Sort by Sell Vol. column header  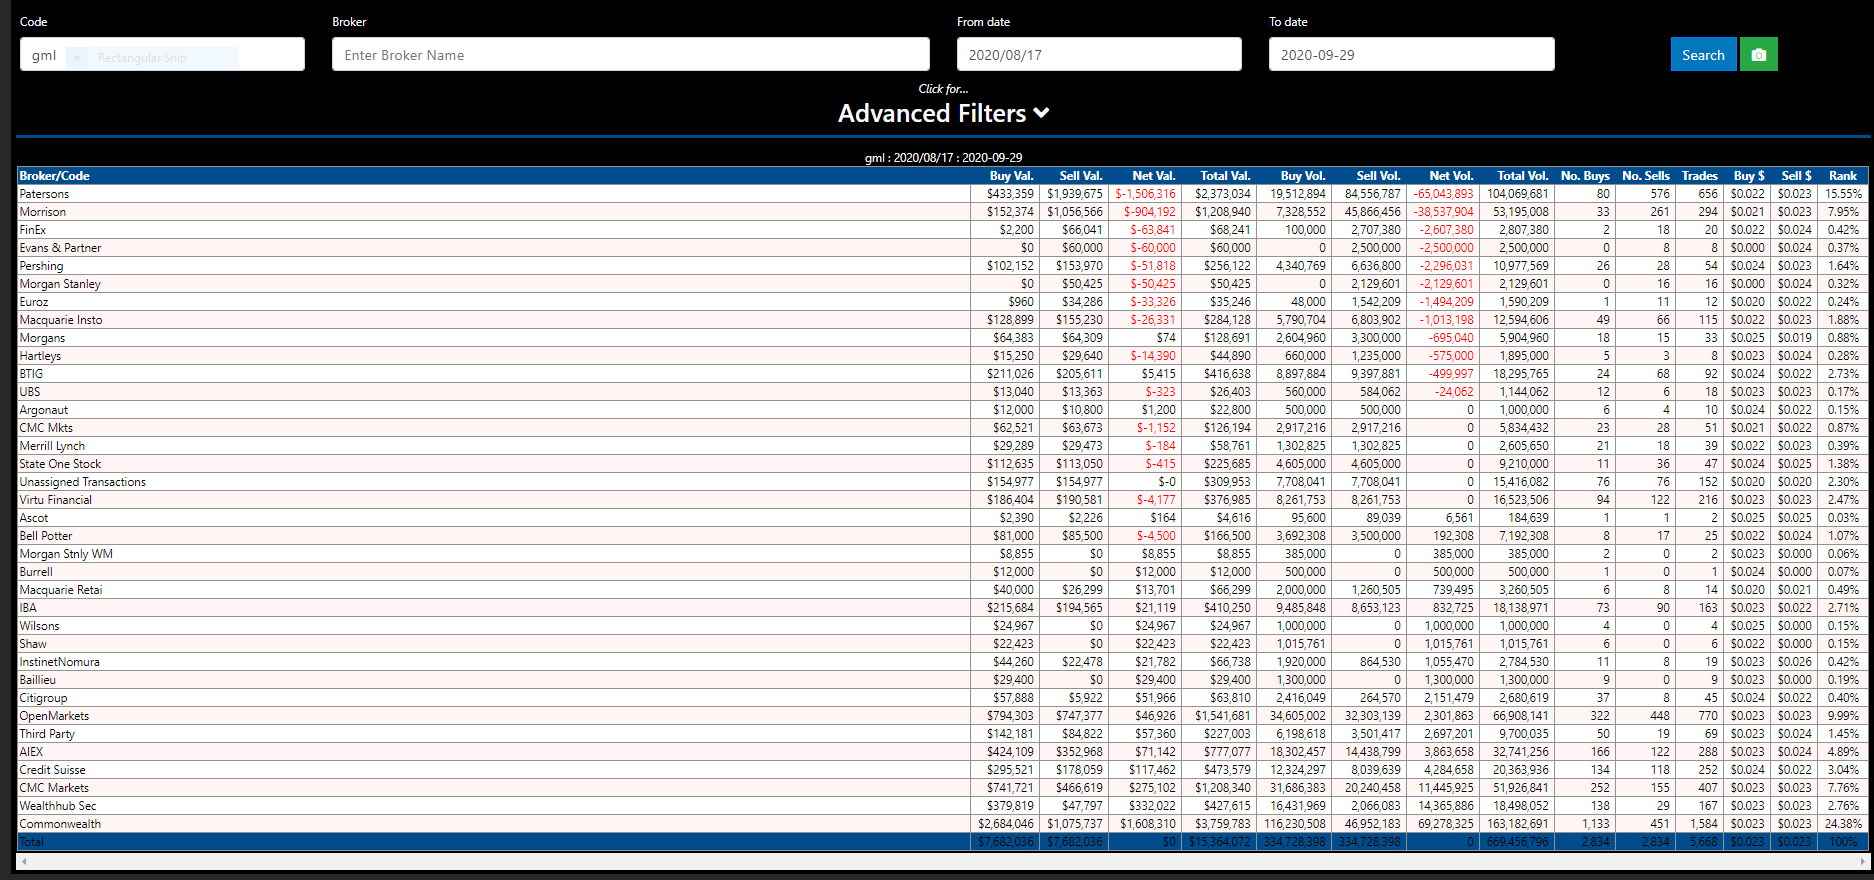pyautogui.click(x=1378, y=176)
